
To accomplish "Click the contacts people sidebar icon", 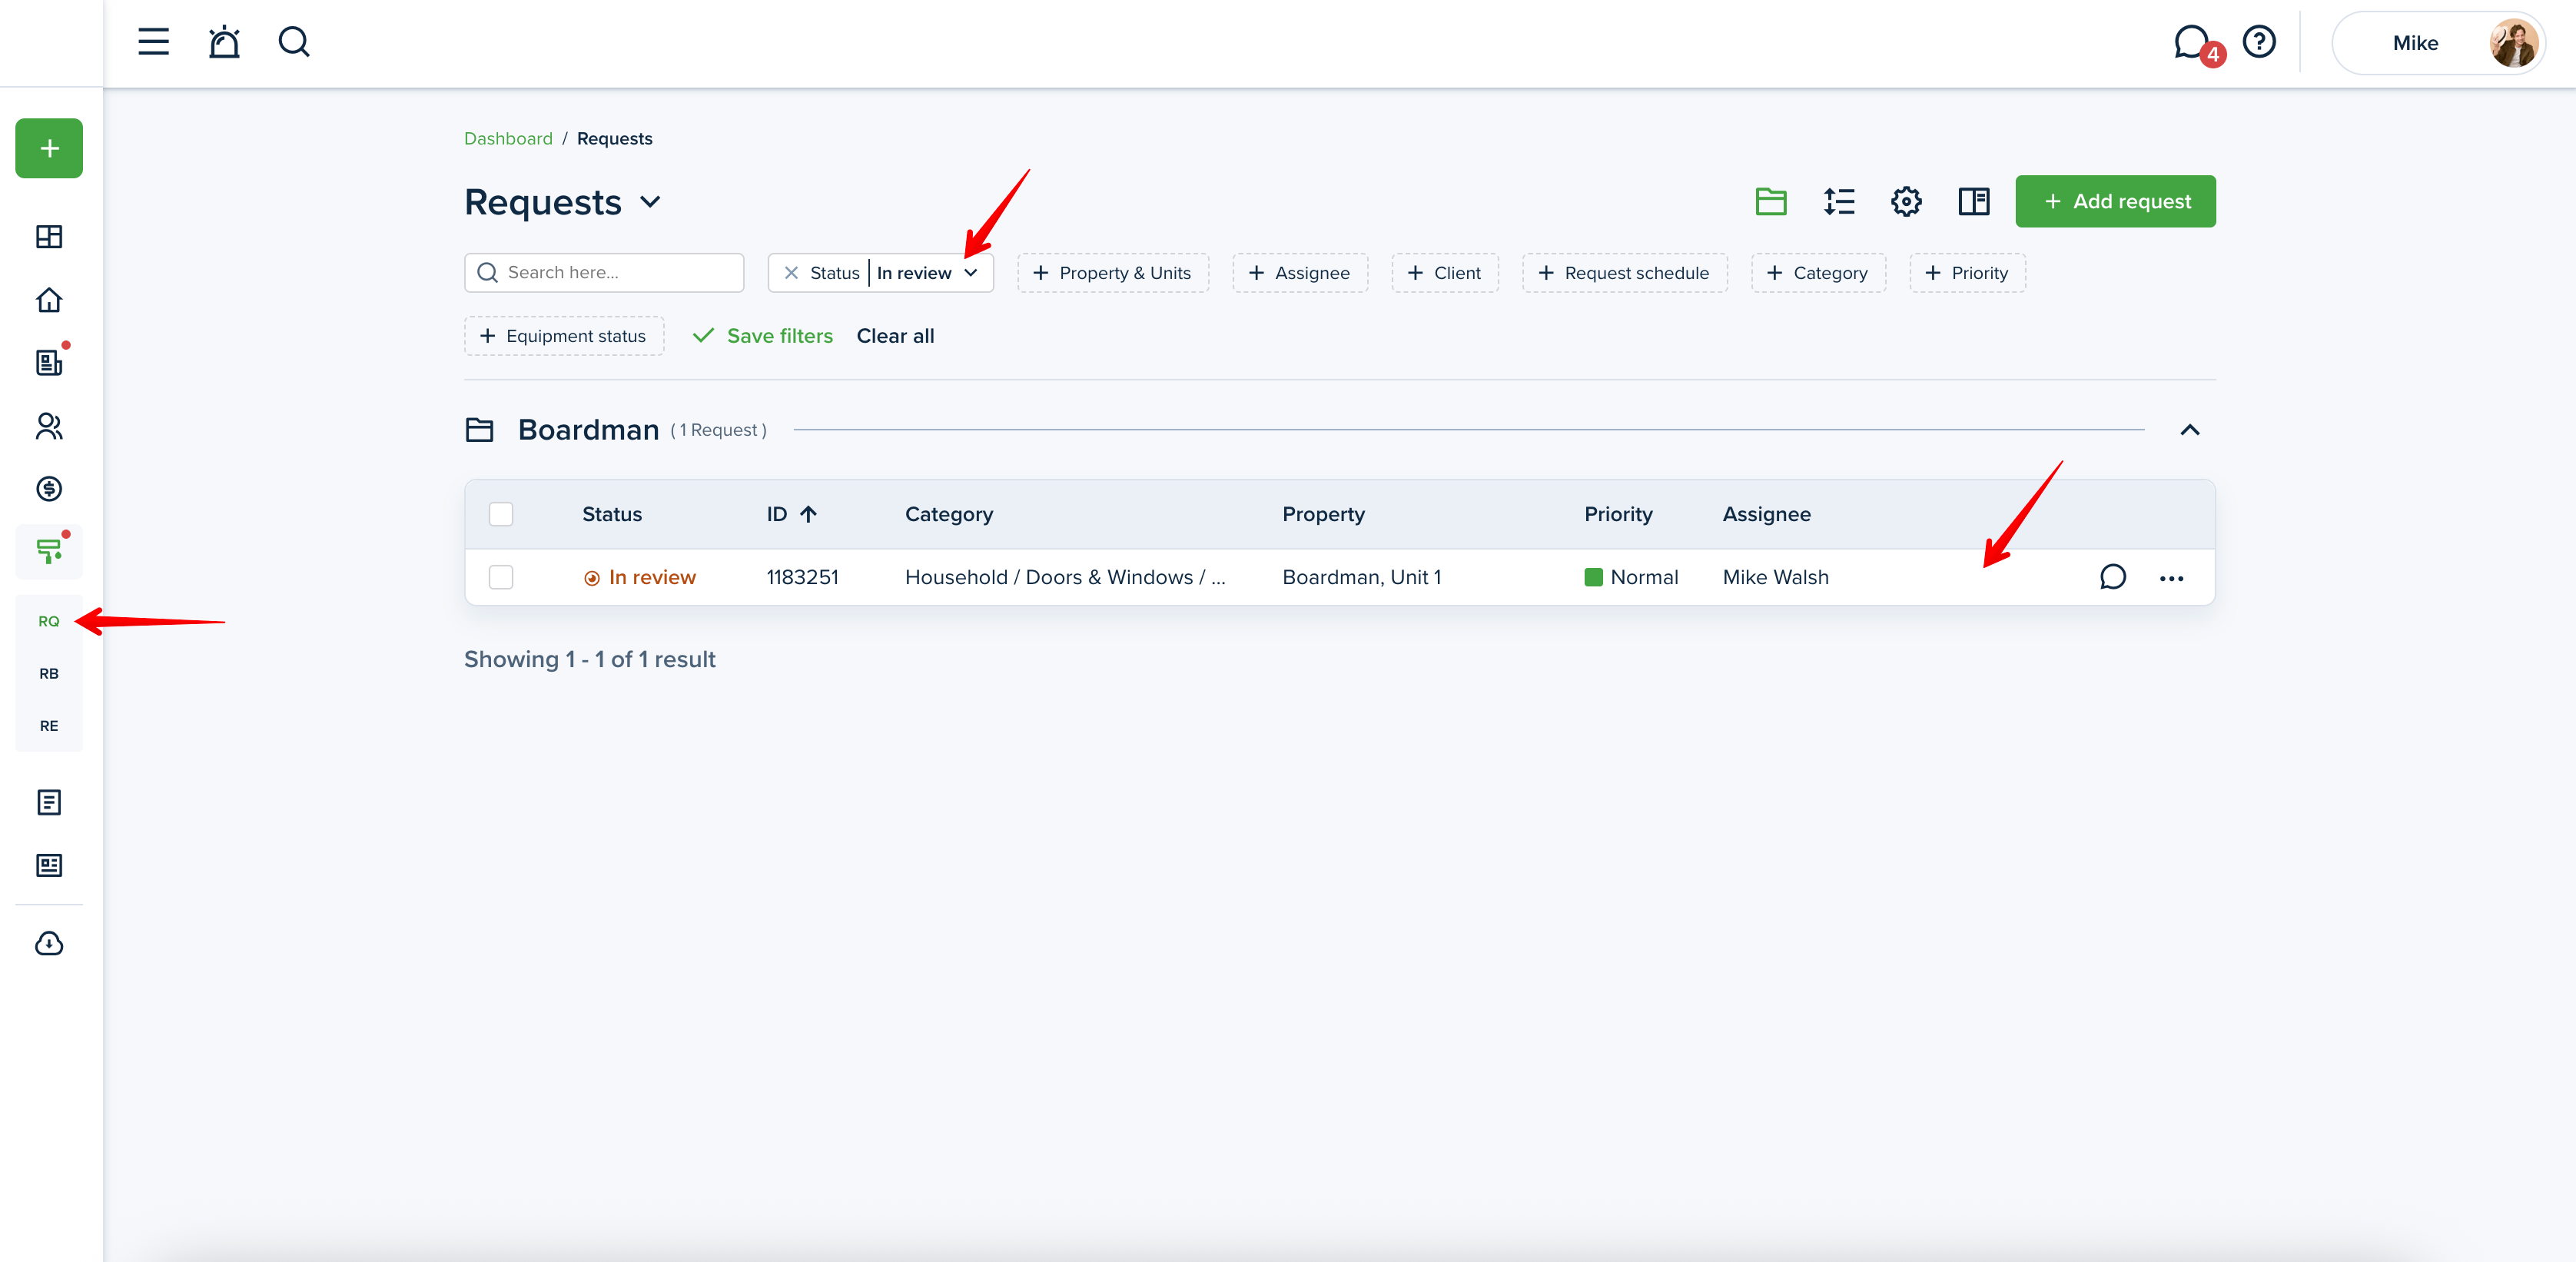I will 49,426.
